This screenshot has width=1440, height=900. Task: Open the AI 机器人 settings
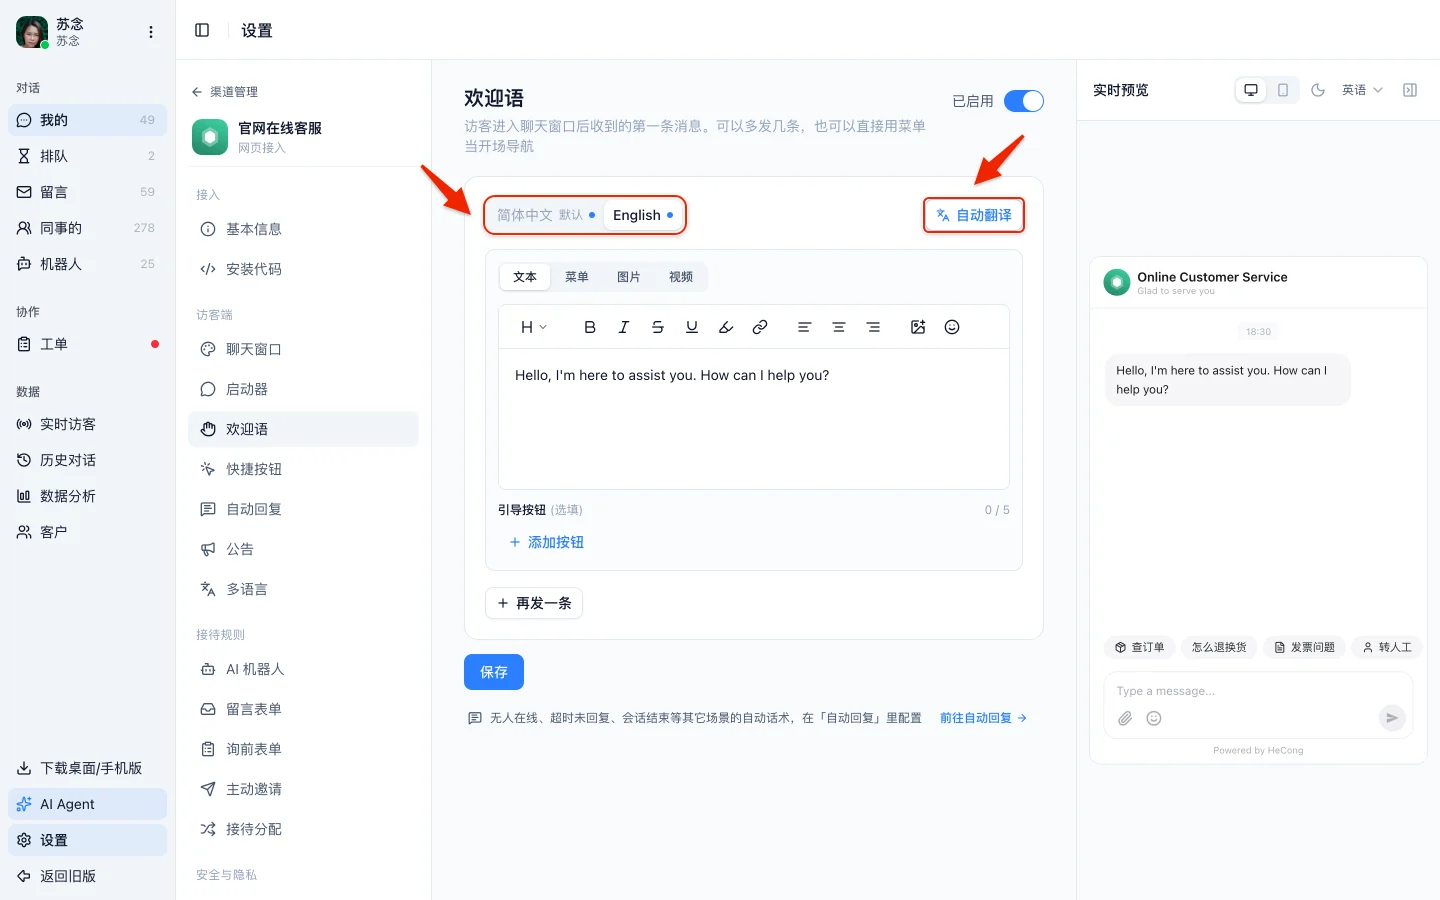303,669
